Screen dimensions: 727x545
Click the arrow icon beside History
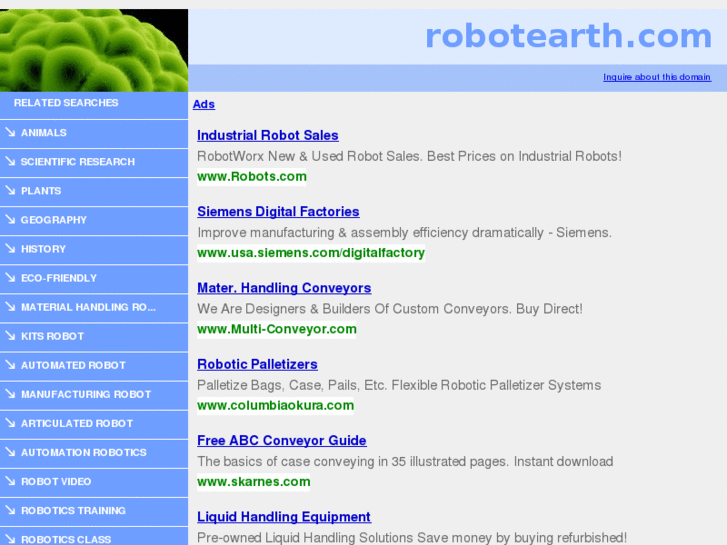pyautogui.click(x=10, y=249)
